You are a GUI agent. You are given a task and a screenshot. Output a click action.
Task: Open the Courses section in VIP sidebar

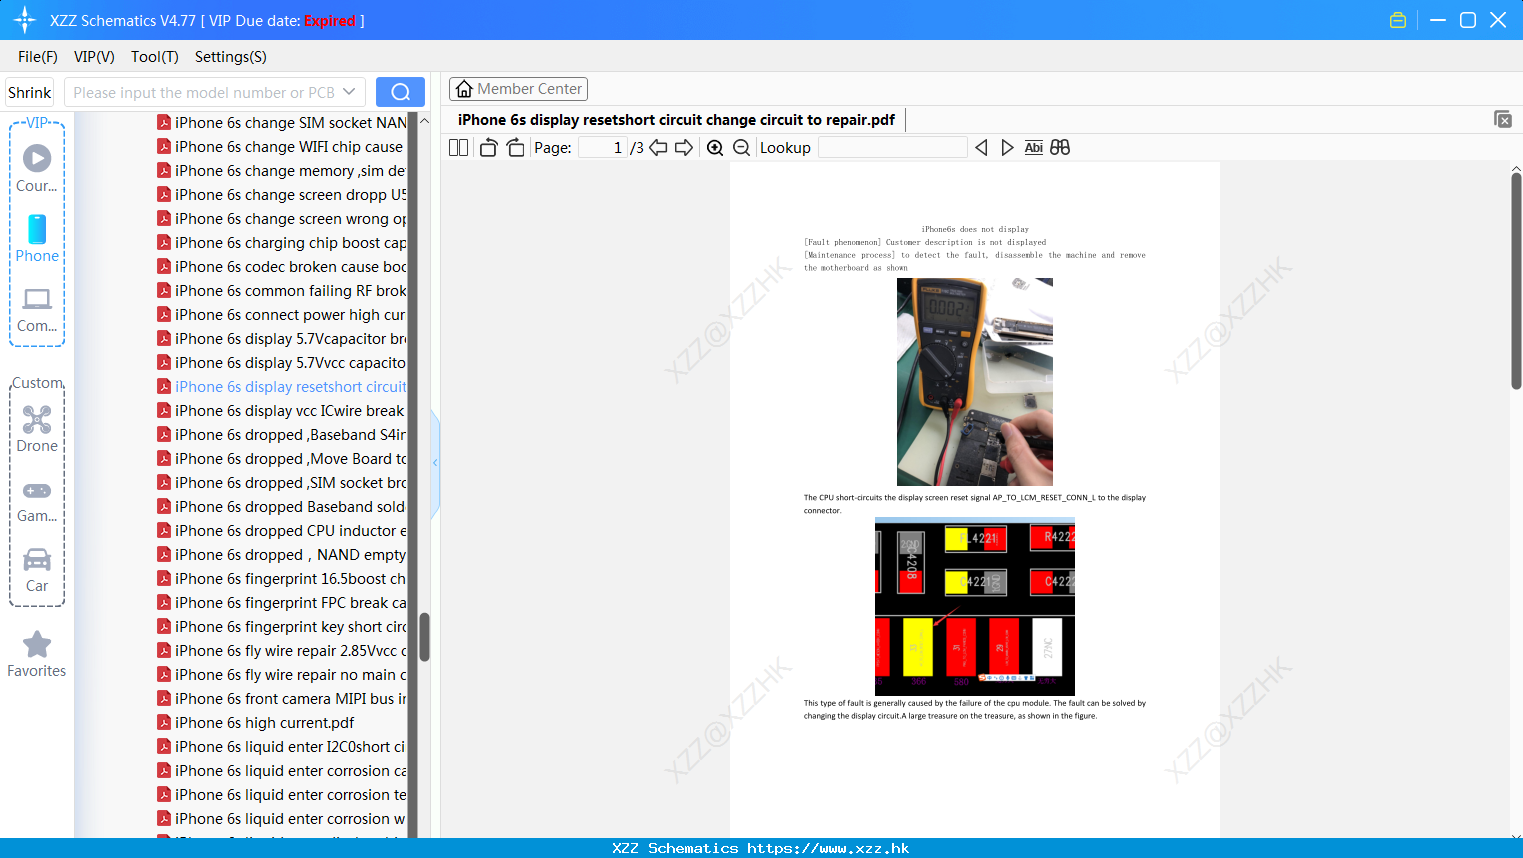(x=37, y=168)
